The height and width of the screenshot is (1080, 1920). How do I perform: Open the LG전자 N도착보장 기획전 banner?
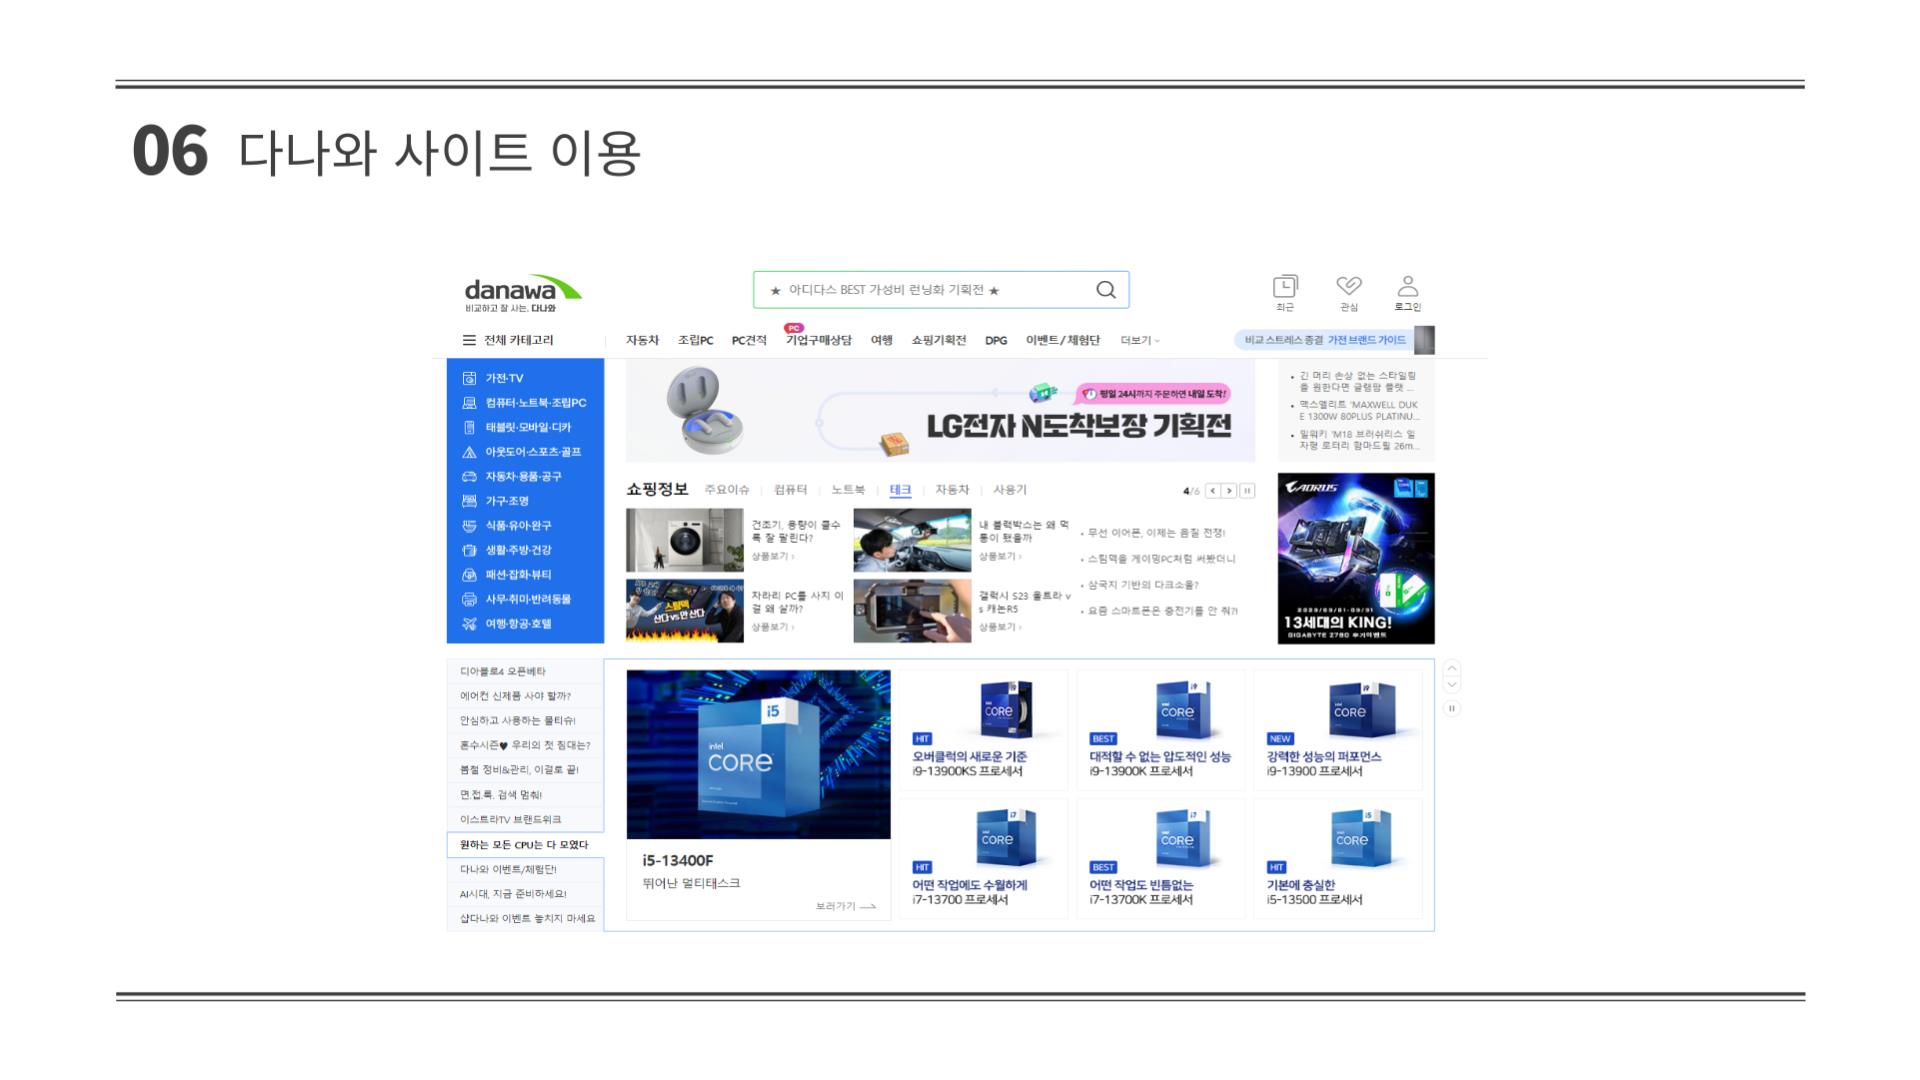click(940, 411)
